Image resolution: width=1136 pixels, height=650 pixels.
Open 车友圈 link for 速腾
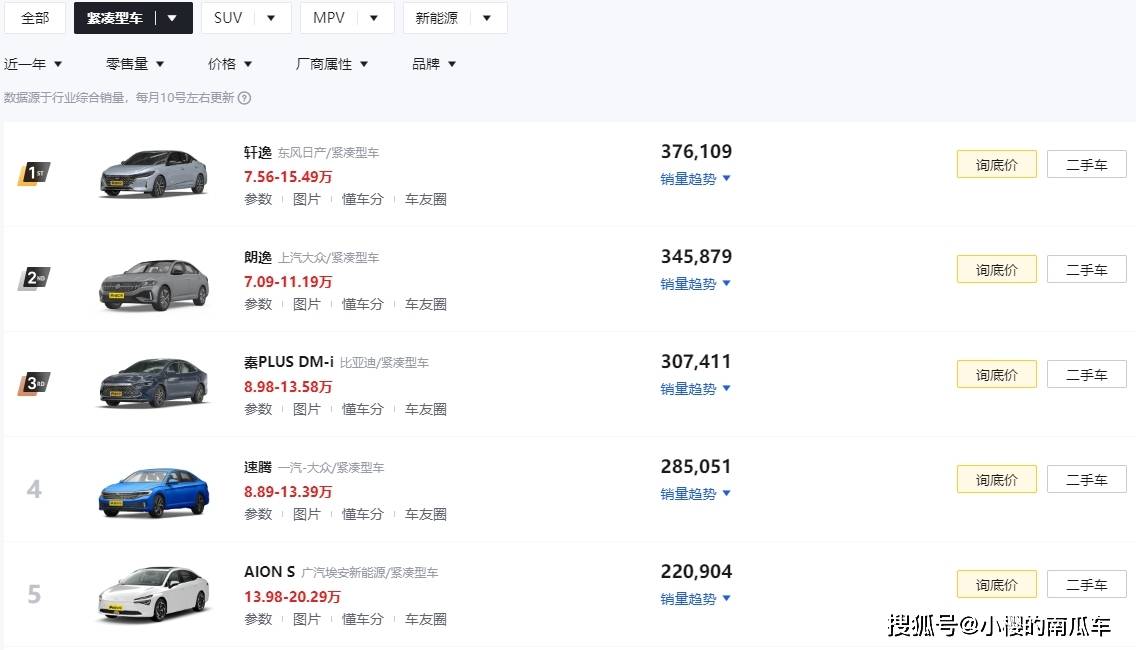(425, 514)
